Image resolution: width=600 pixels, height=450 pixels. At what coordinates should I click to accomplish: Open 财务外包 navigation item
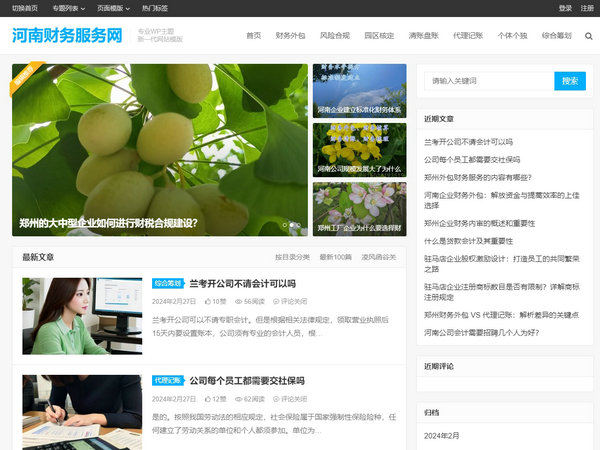pos(290,36)
